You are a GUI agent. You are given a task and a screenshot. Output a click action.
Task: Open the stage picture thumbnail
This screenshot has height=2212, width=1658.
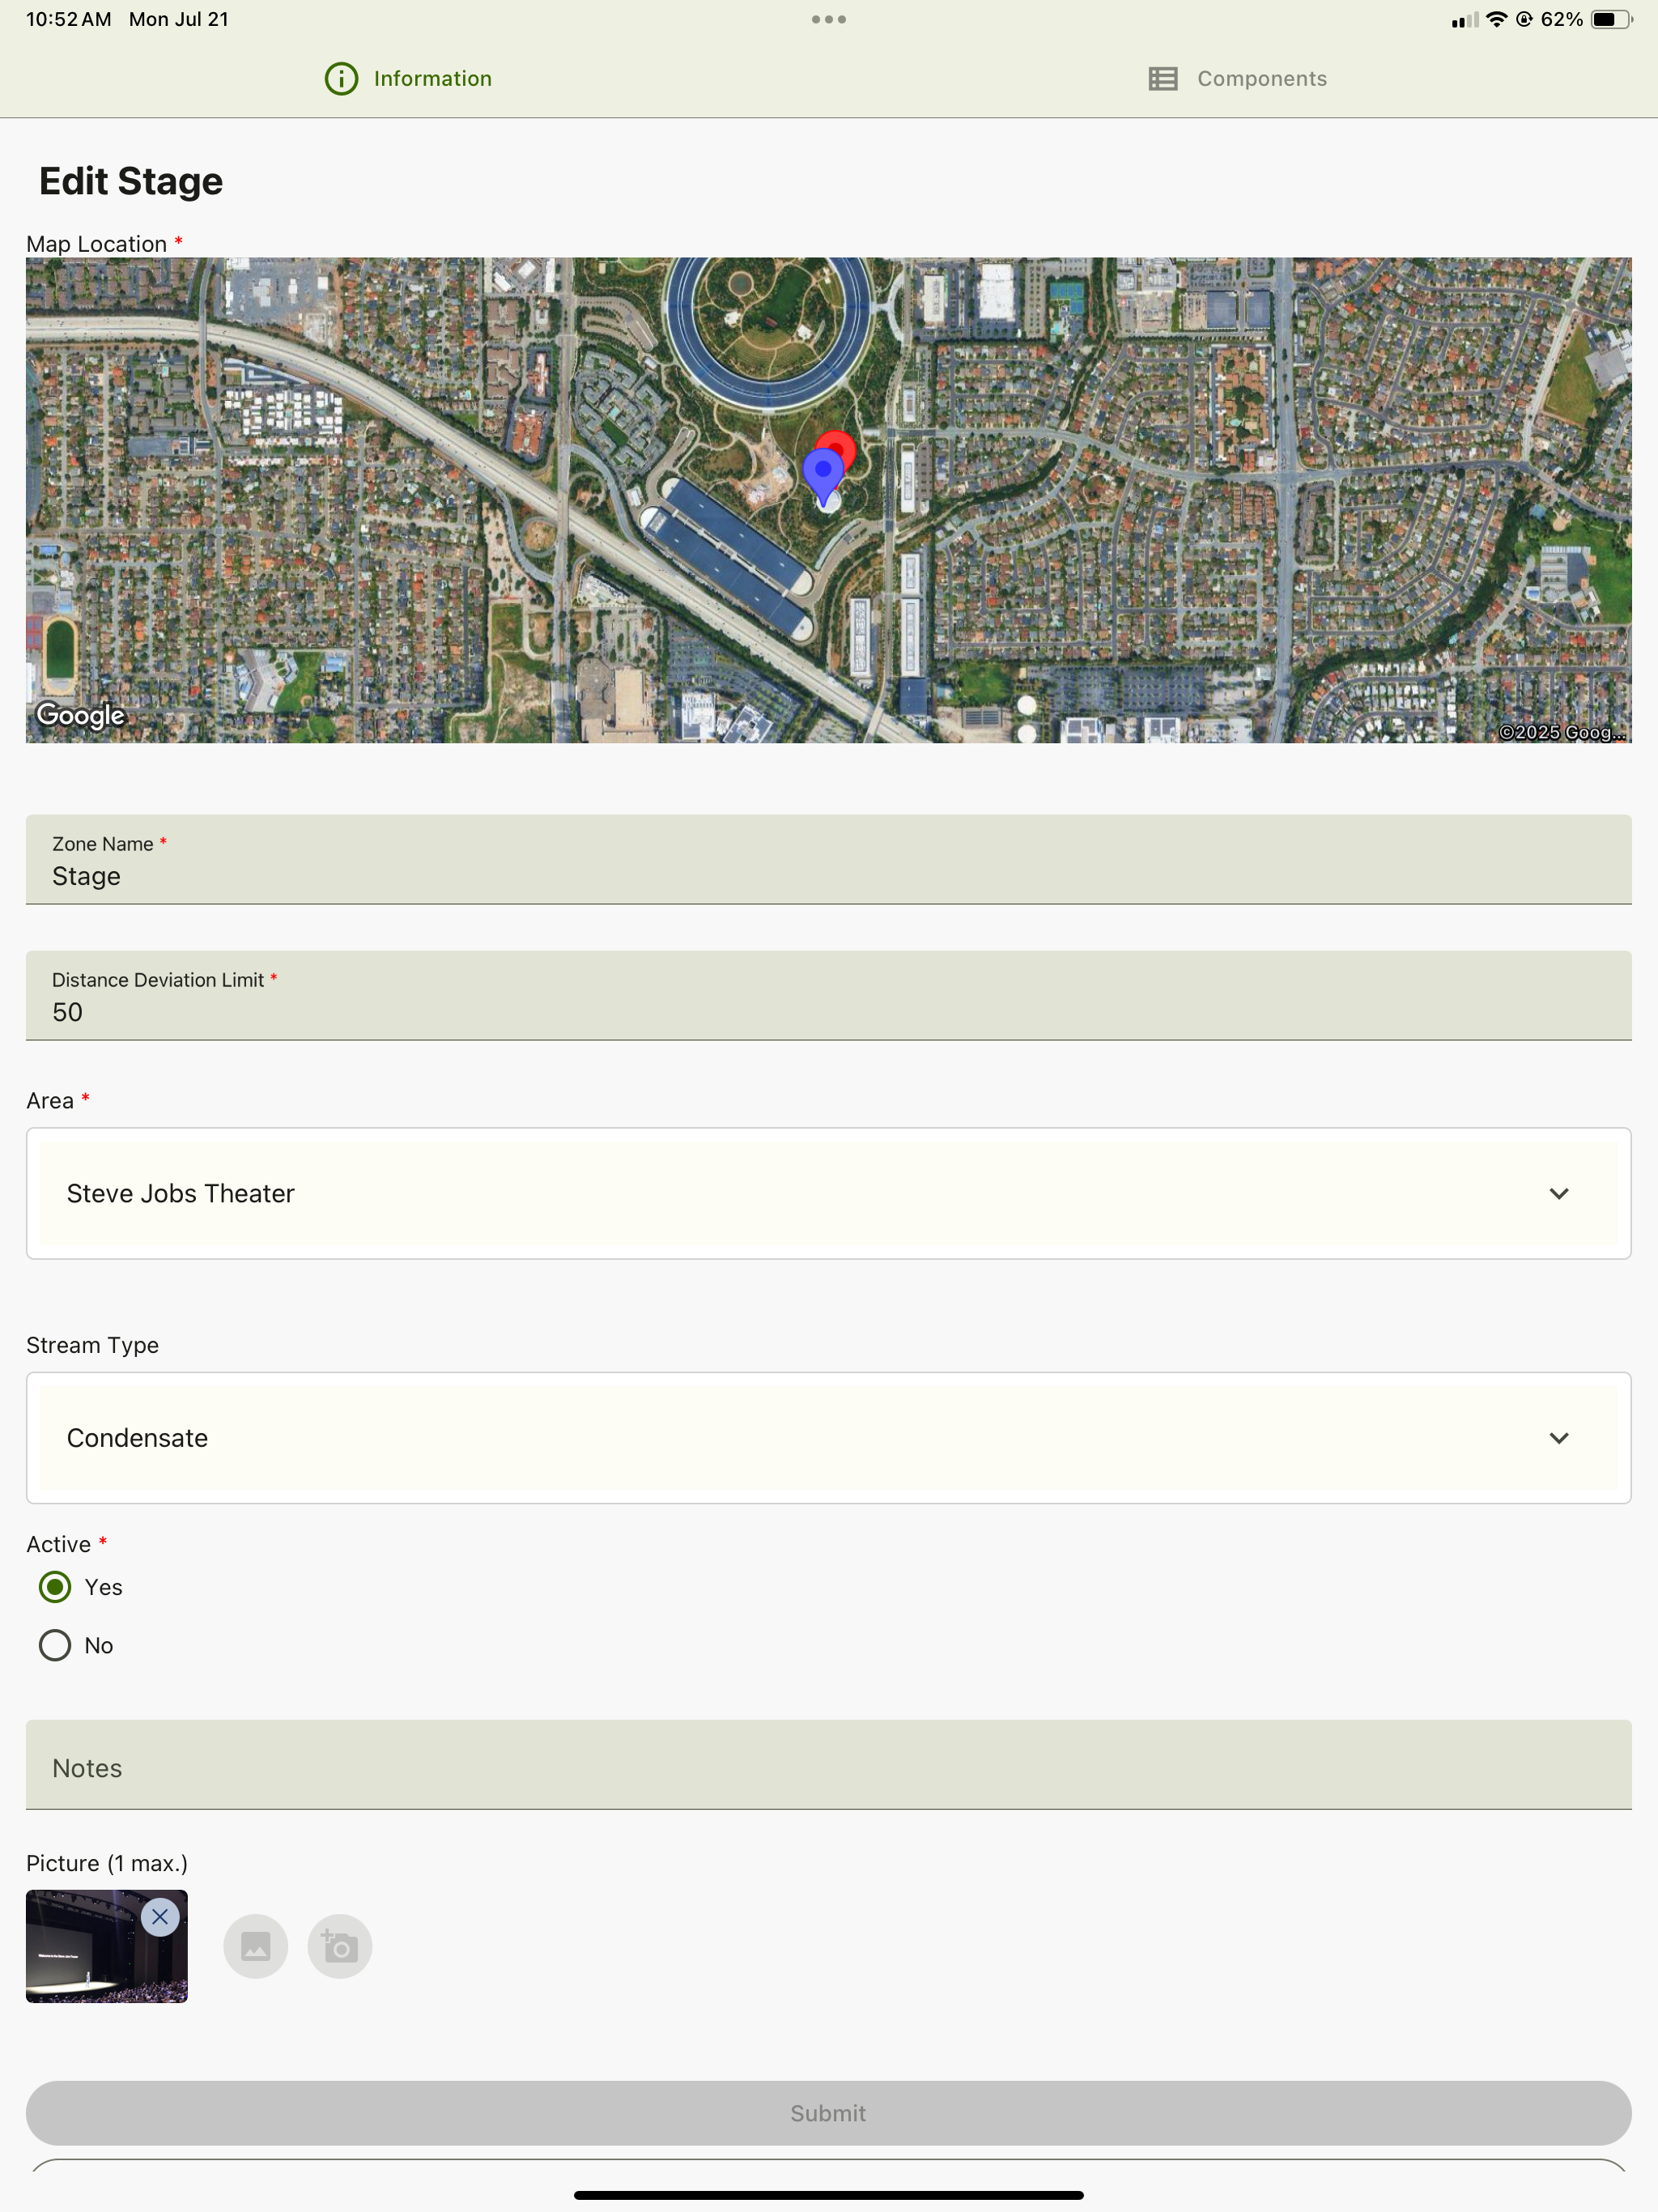click(x=107, y=1946)
